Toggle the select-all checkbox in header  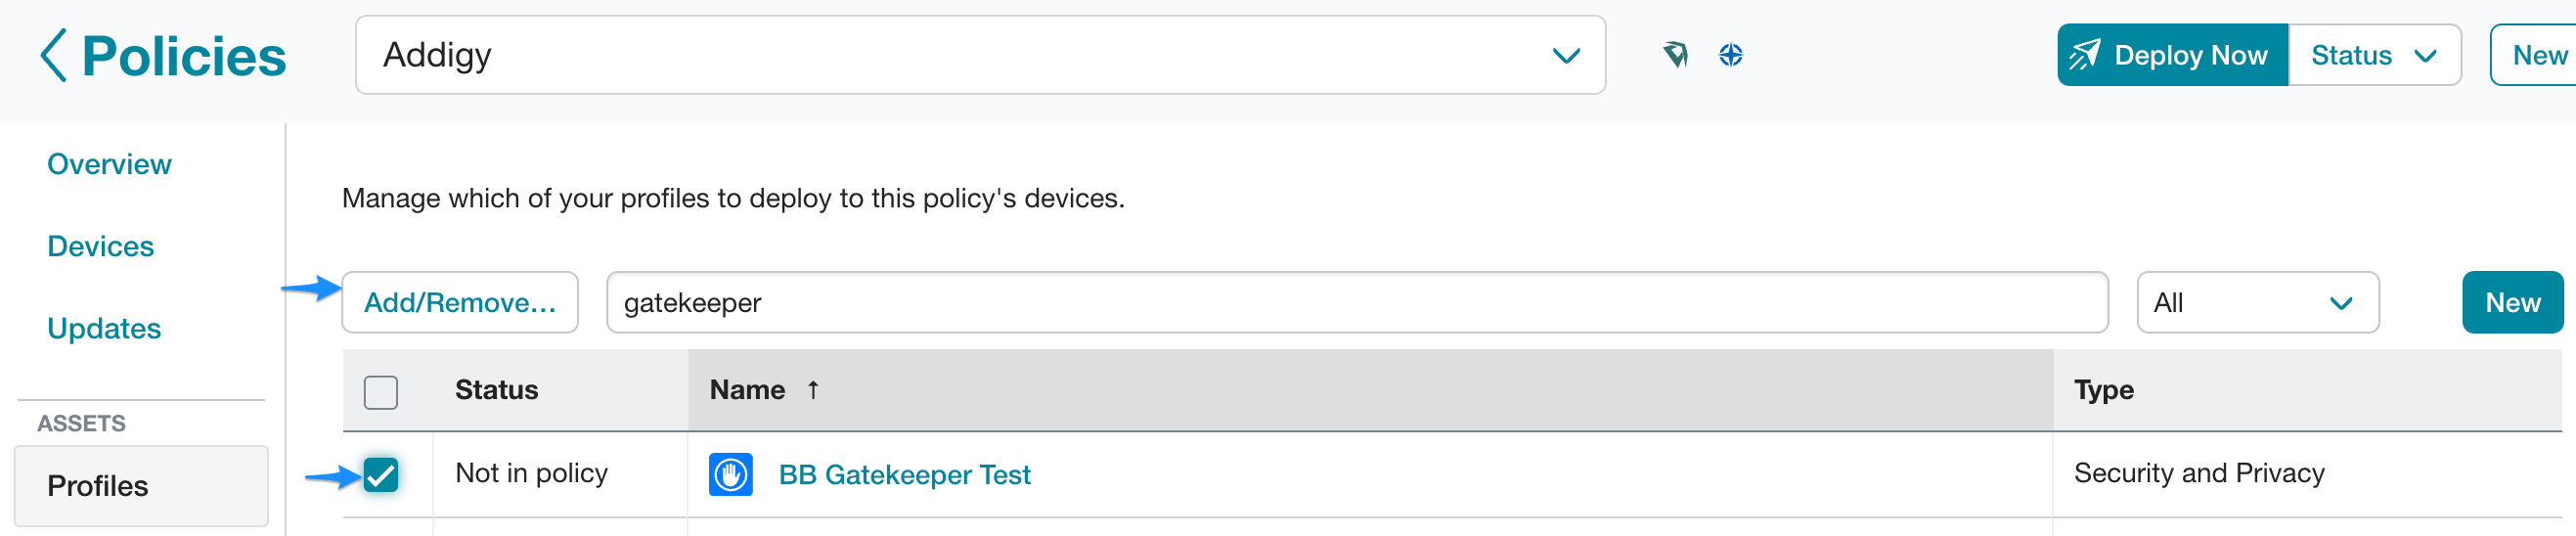pyautogui.click(x=381, y=392)
